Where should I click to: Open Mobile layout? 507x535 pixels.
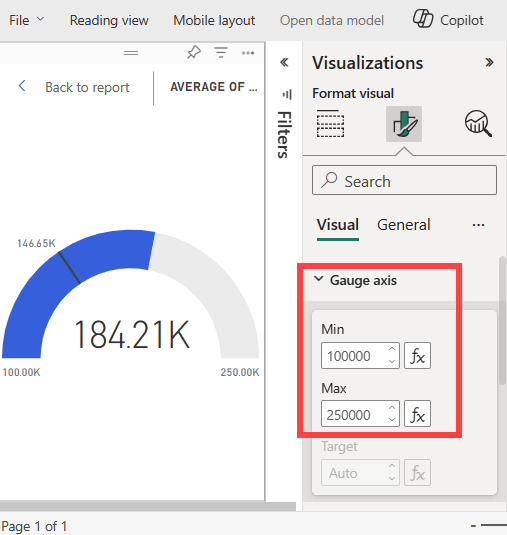point(214,20)
